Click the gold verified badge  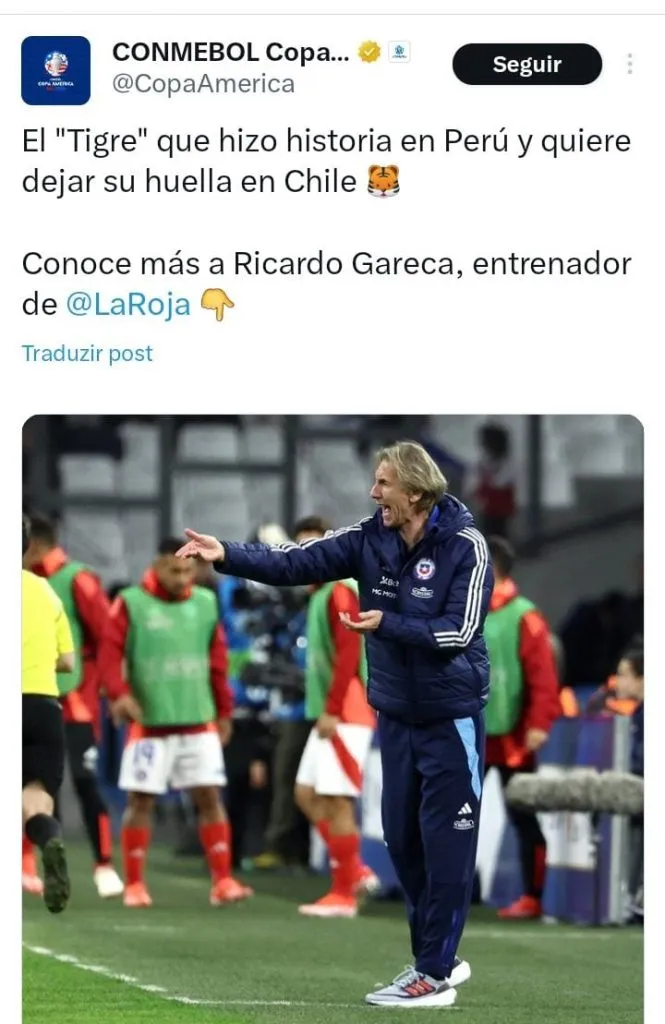[x=369, y=52]
